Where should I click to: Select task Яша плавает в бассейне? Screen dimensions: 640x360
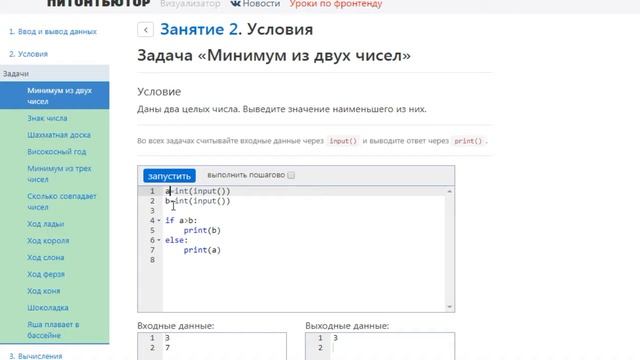click(53, 330)
